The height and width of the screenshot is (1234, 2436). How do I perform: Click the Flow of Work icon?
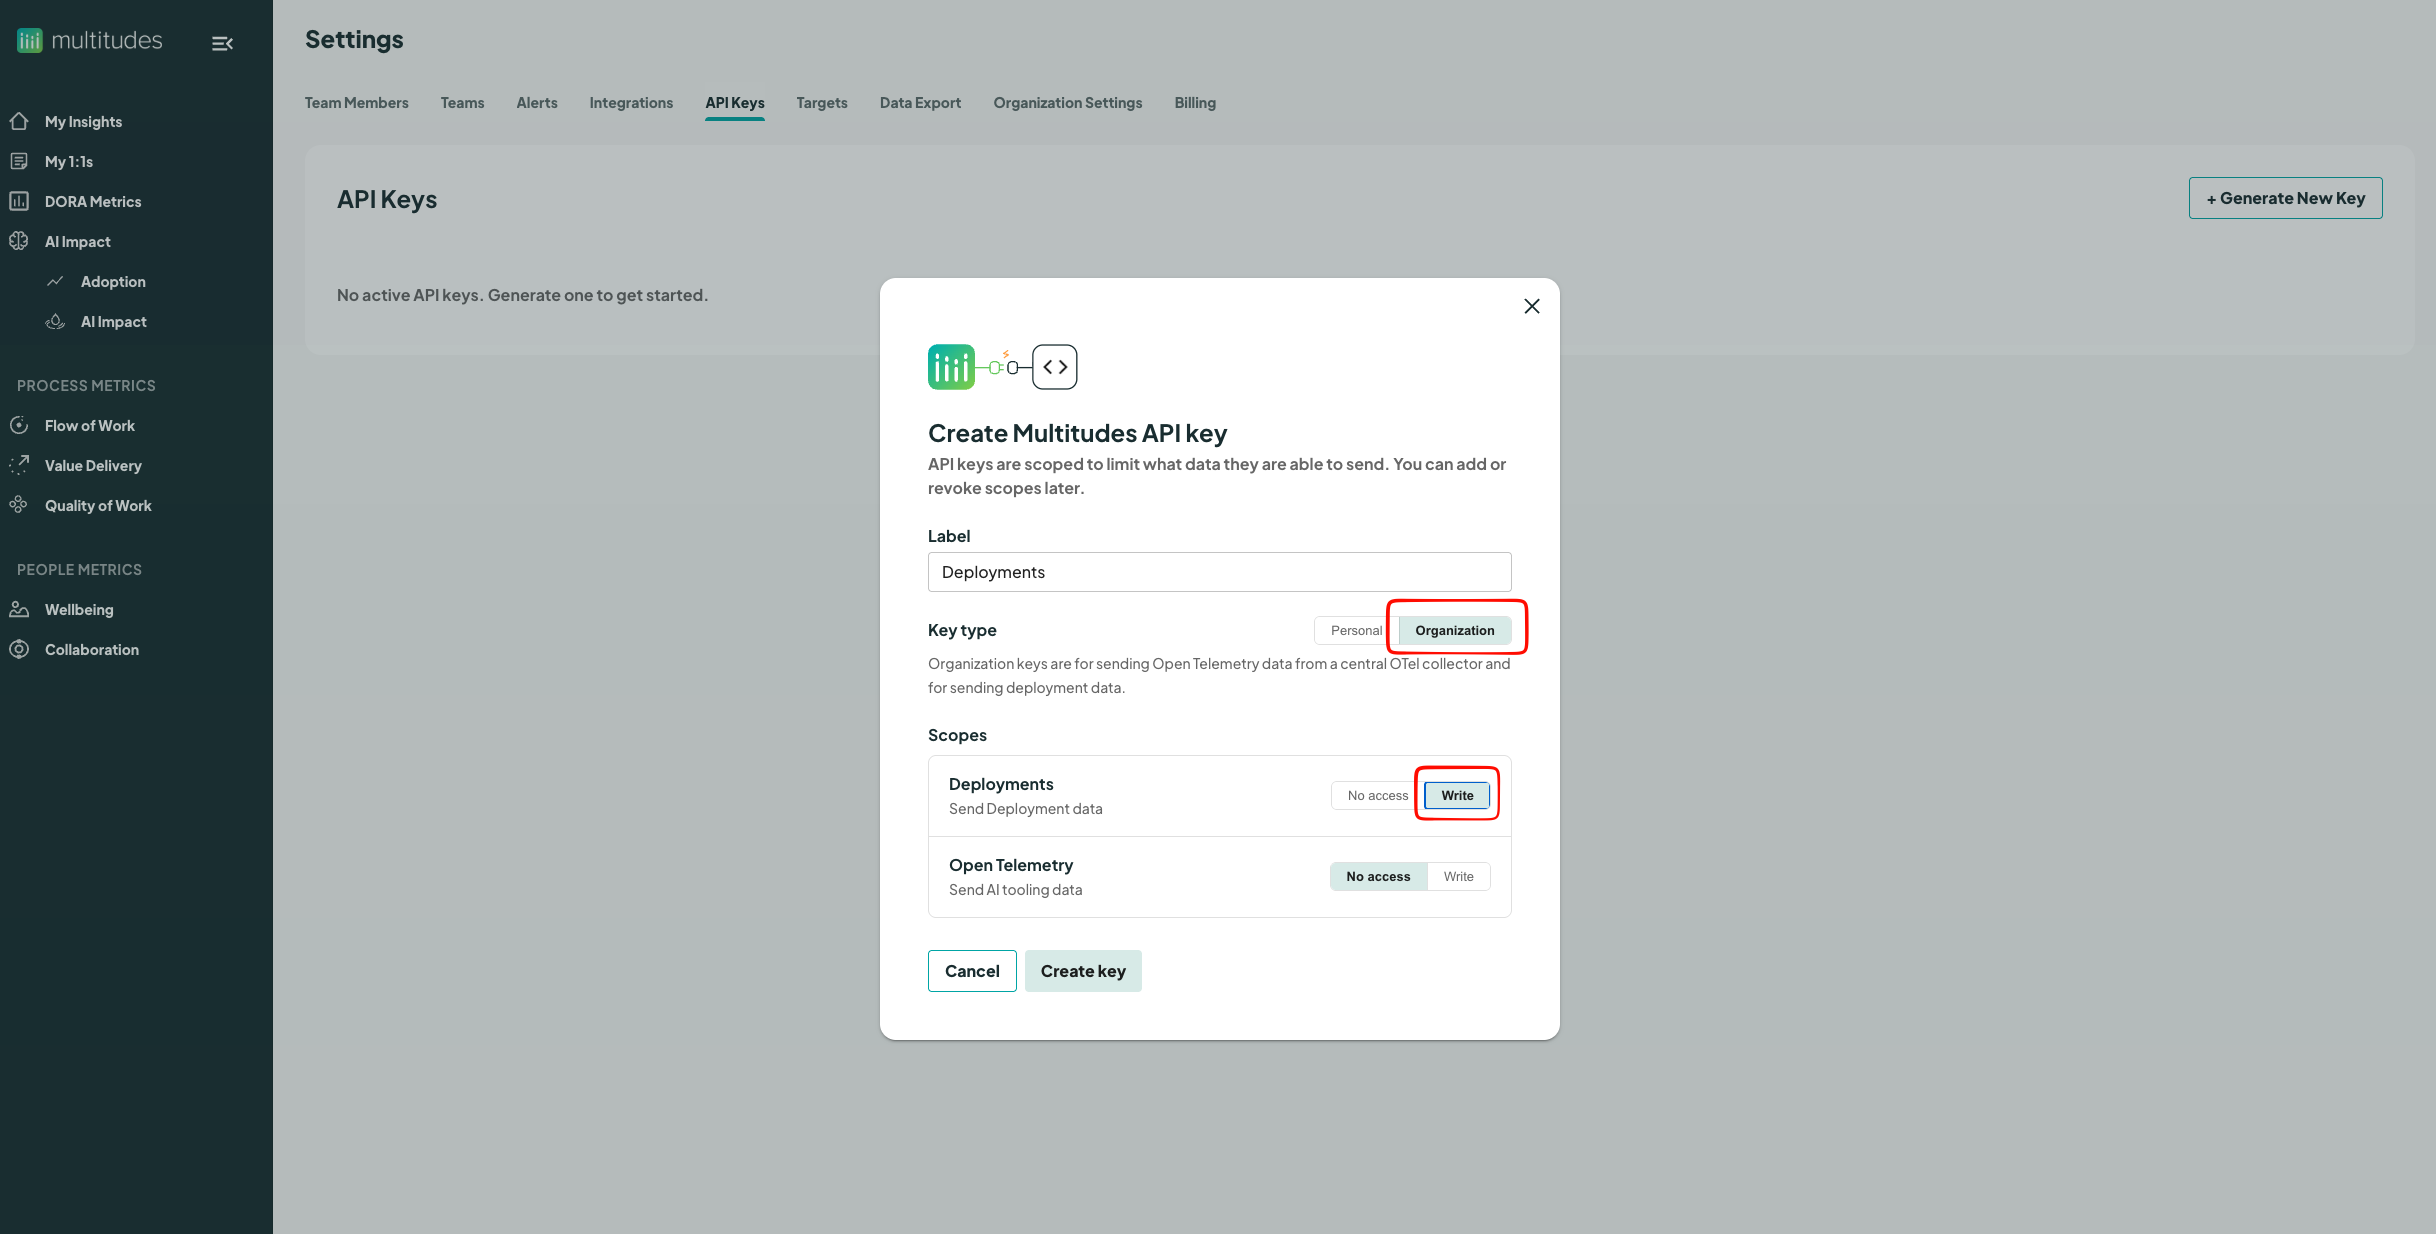tap(19, 425)
